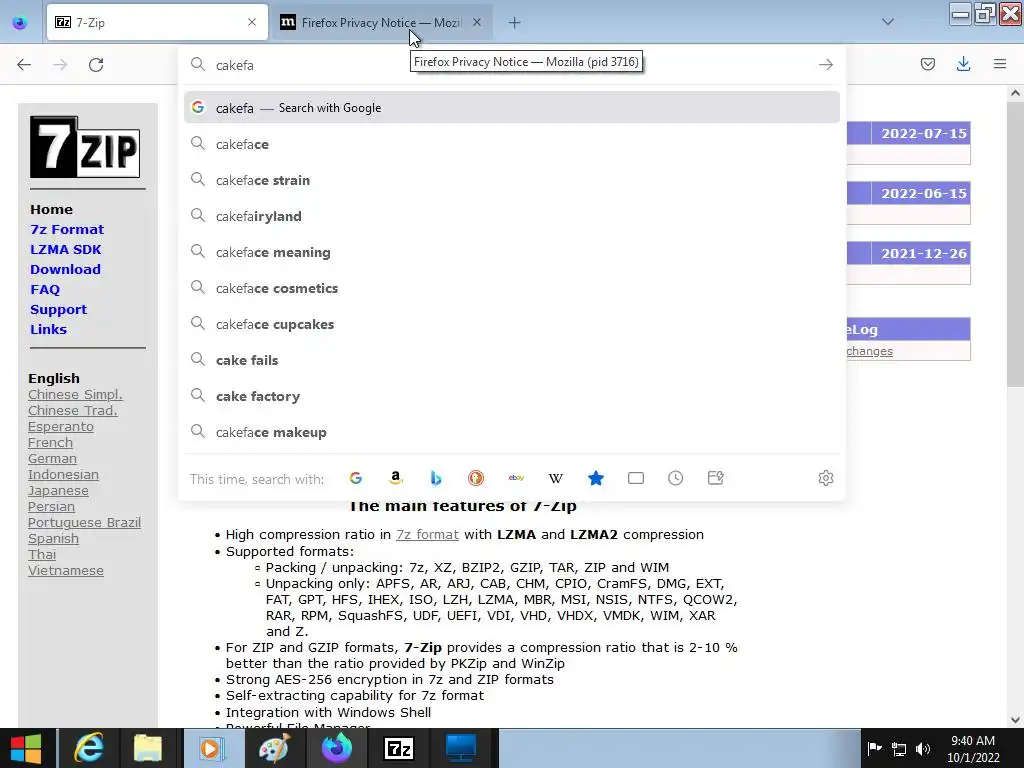The image size is (1024, 768).
Task: Click the Actions search shortcut icon
Action: [x=716, y=478]
